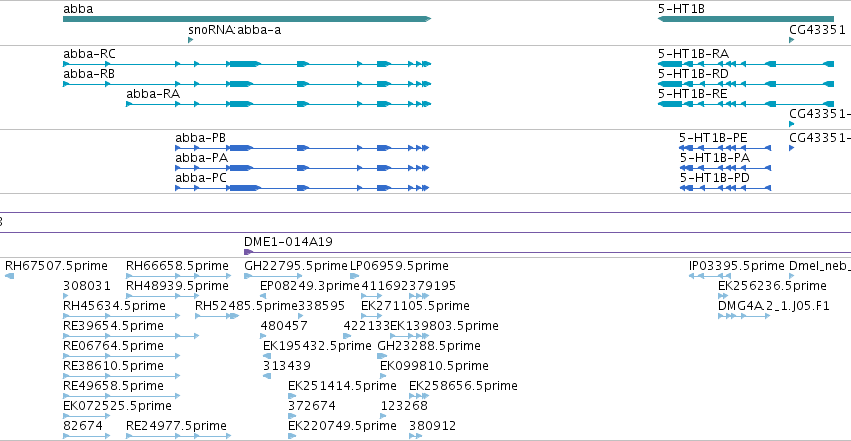Select the abba-RC transcript feature
Image resolution: width=851 pixels, height=441 pixels.
[x=247, y=64]
